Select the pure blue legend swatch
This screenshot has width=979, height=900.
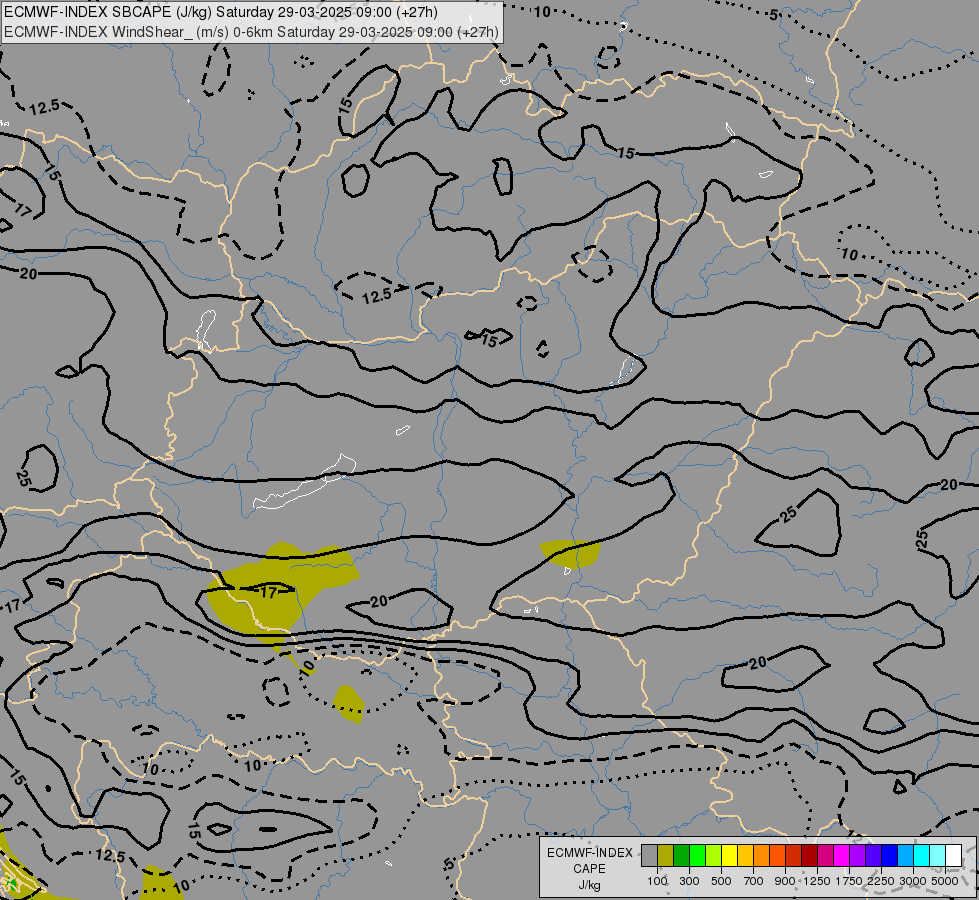pyautogui.click(x=890, y=856)
